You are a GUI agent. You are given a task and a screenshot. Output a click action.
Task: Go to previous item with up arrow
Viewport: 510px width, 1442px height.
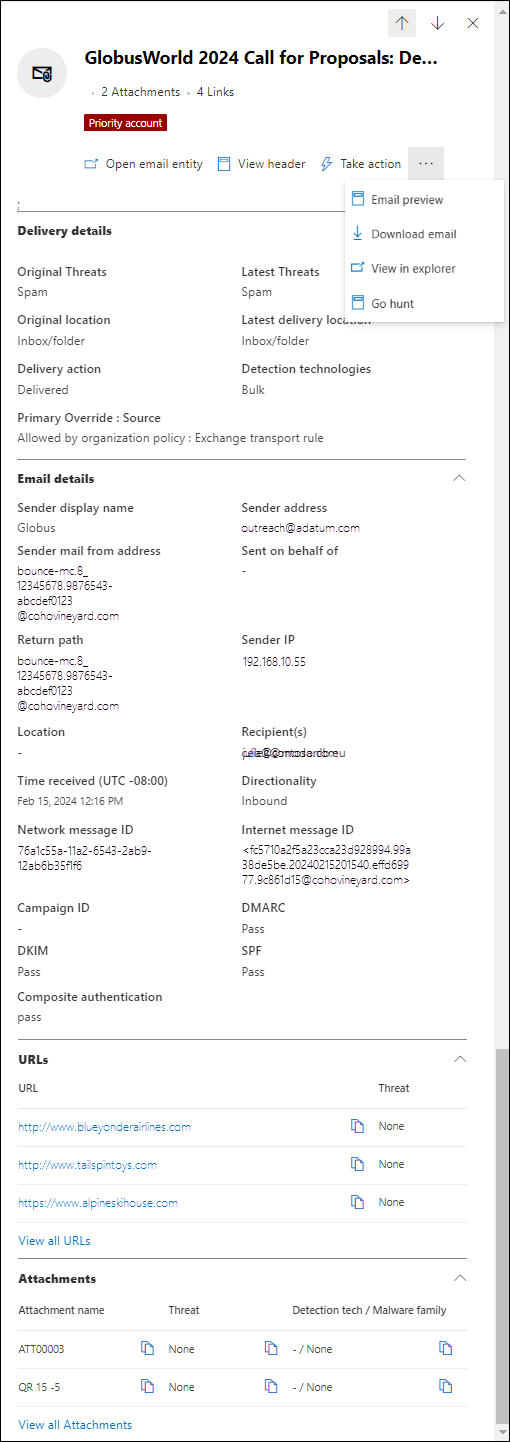pyautogui.click(x=402, y=23)
